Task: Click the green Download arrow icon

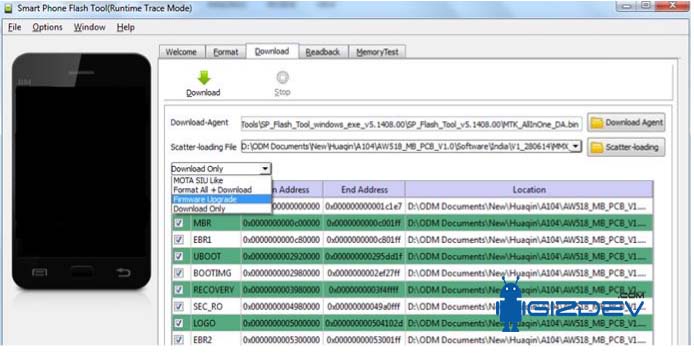Action: coord(204,78)
